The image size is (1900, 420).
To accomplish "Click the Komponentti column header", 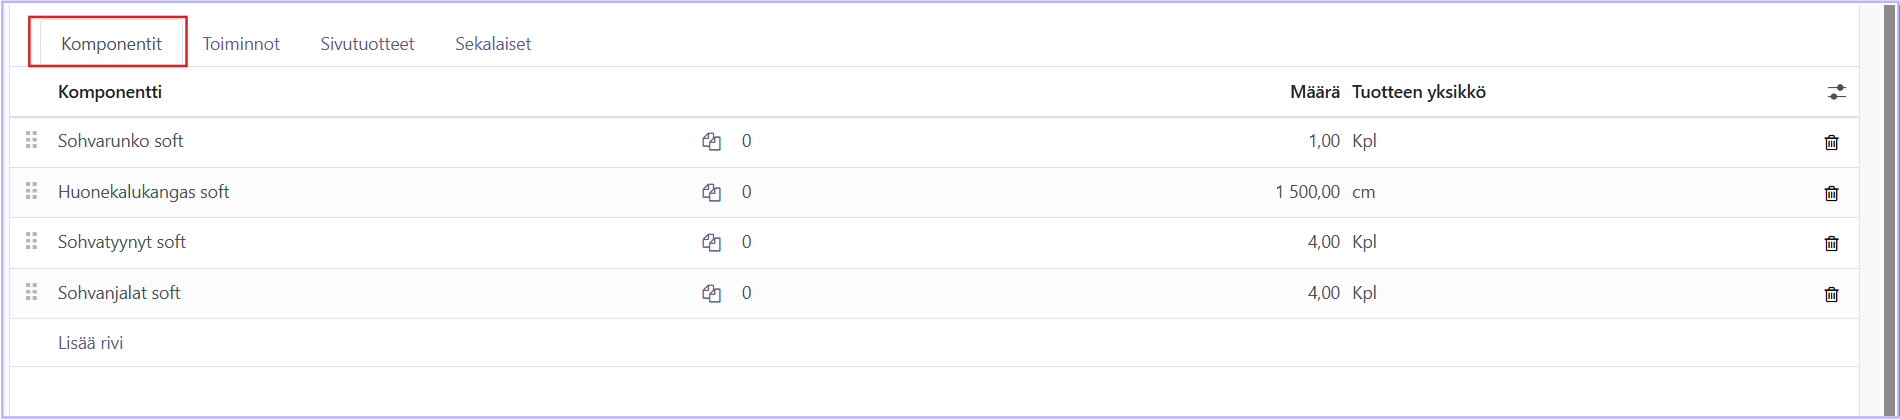I will click(110, 92).
